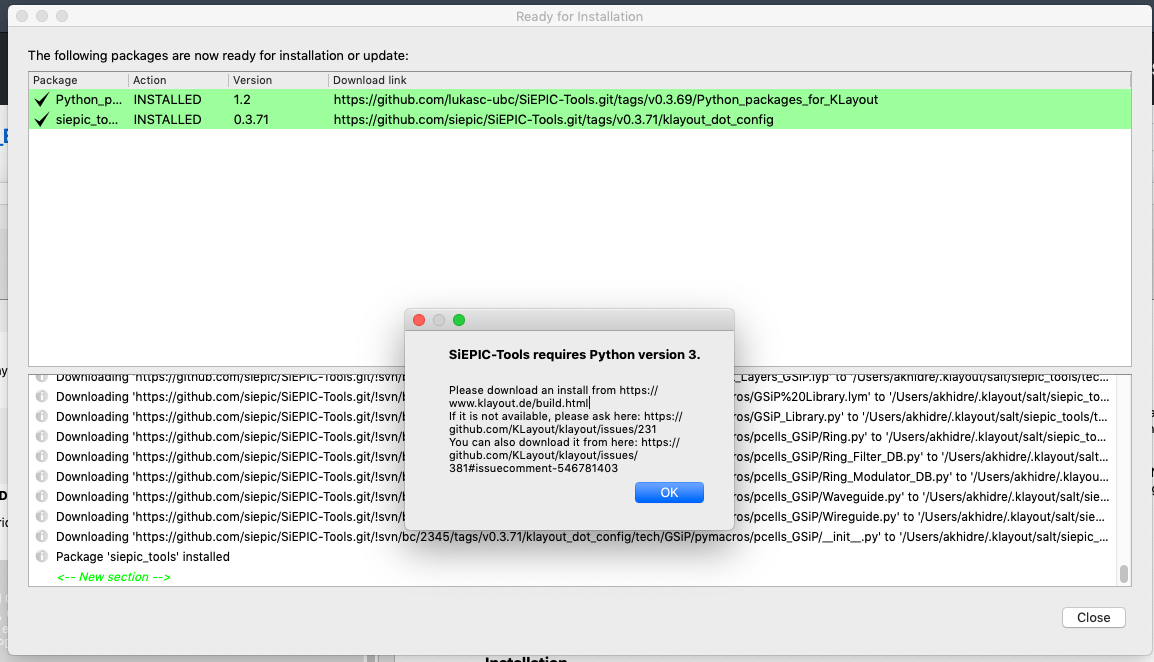Screen dimensions: 1154x662
Task: Select the Python_p... package row name
Action: [89, 99]
